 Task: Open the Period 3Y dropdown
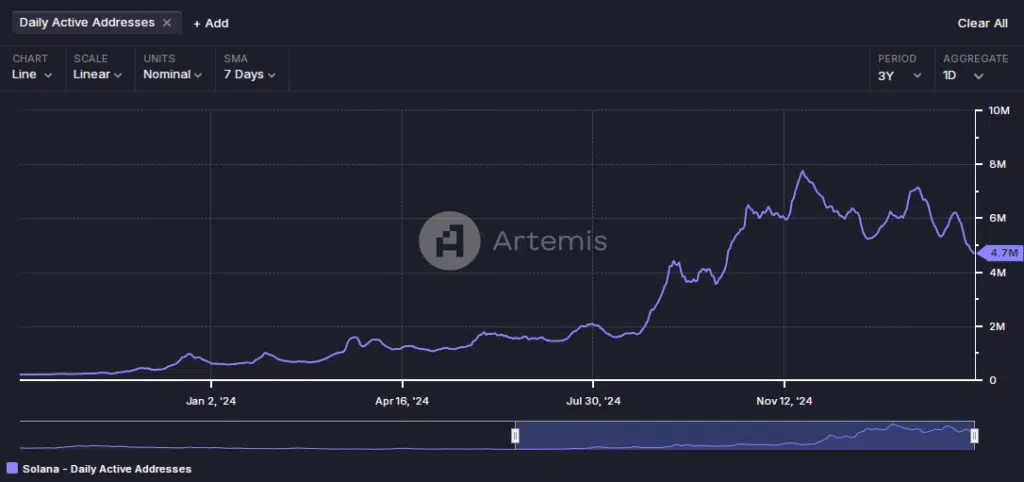click(x=900, y=75)
